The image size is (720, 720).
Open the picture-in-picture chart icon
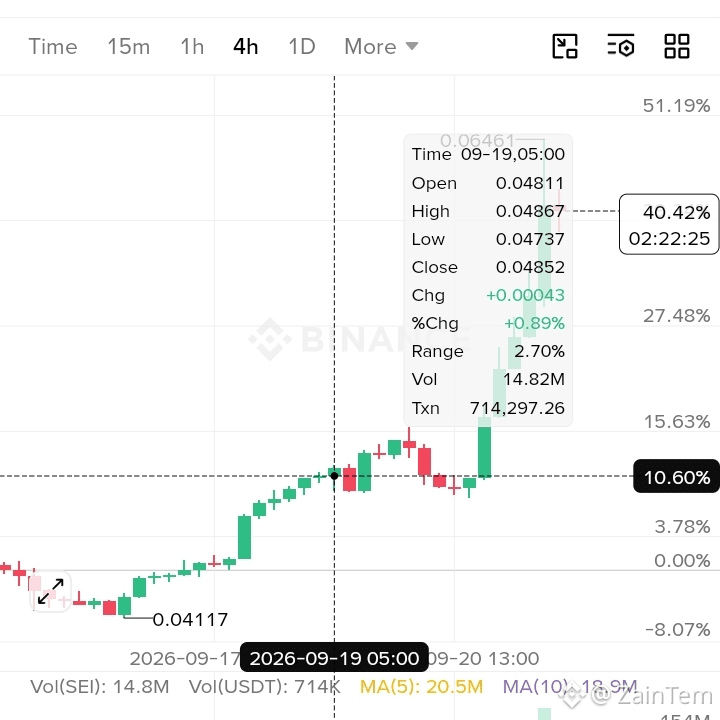(x=564, y=46)
